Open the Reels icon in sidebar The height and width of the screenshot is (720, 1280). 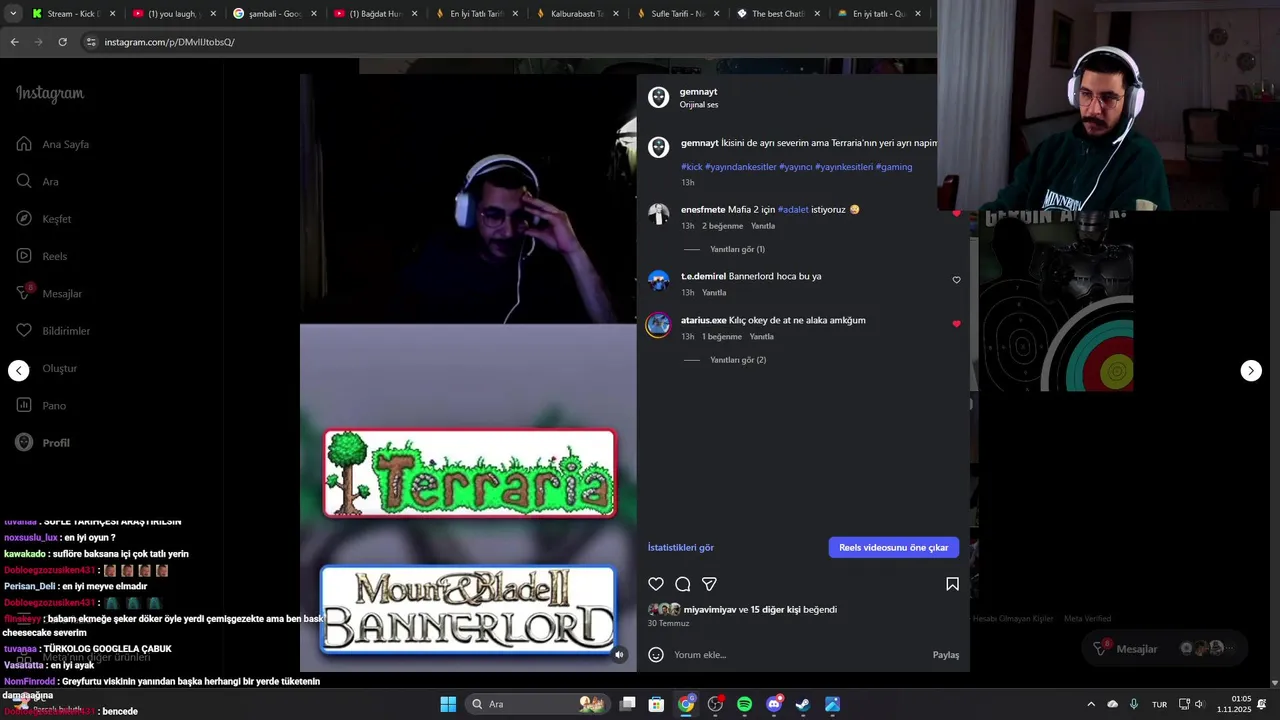coord(24,256)
